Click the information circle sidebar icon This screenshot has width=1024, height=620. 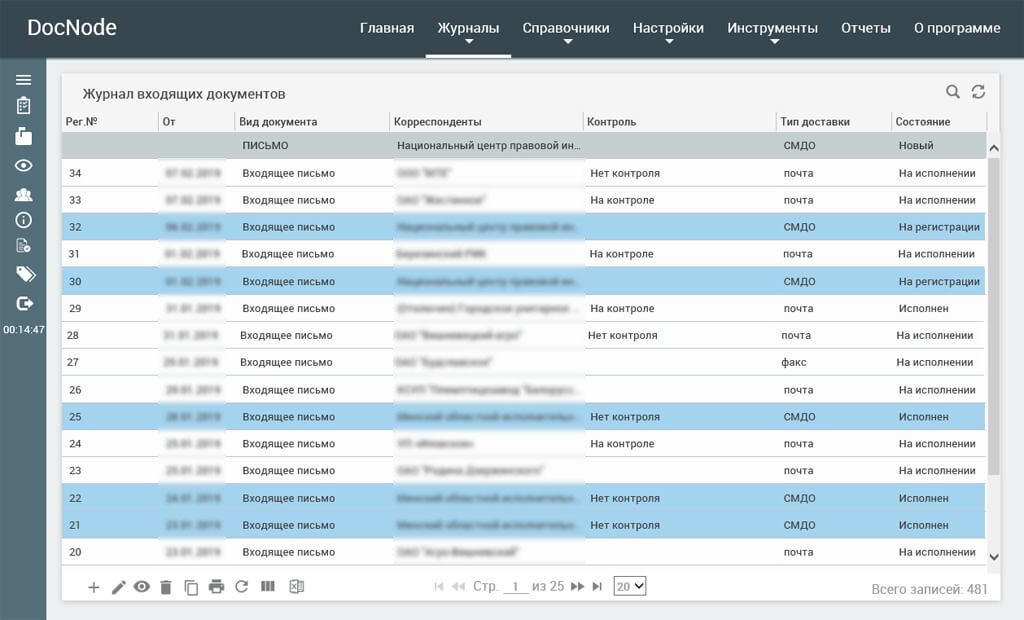[24, 220]
